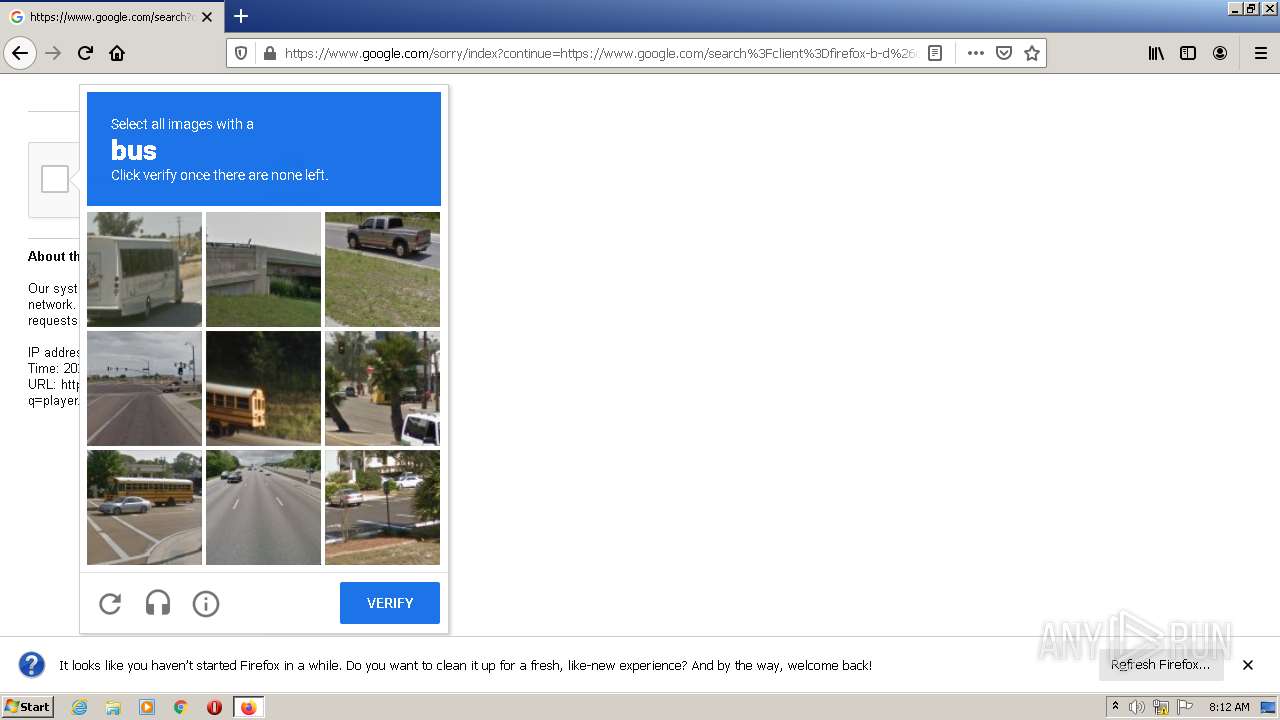Select the parking lot with cars tile
Viewport: 1280px width, 720px height.
(382, 507)
